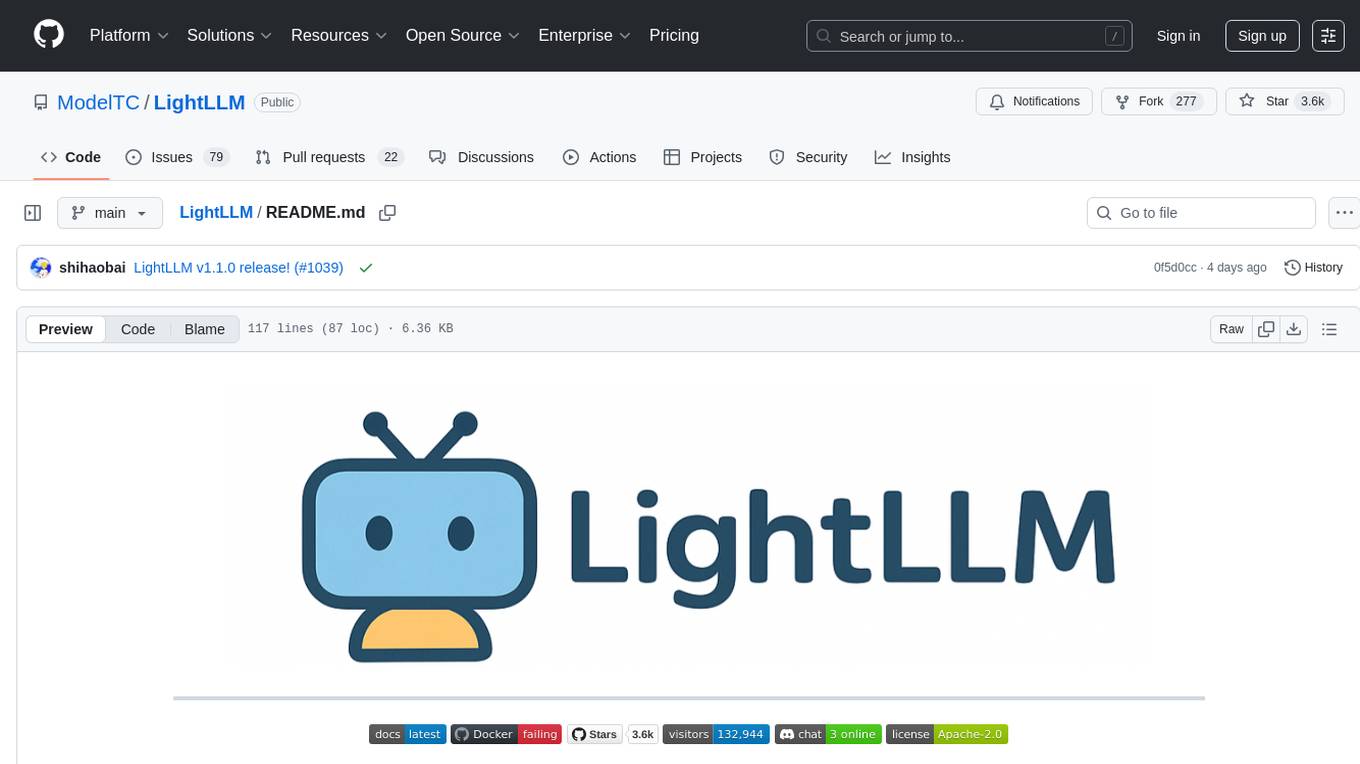Focus the Search or jump to field
This screenshot has height=764, width=1360.
(969, 36)
